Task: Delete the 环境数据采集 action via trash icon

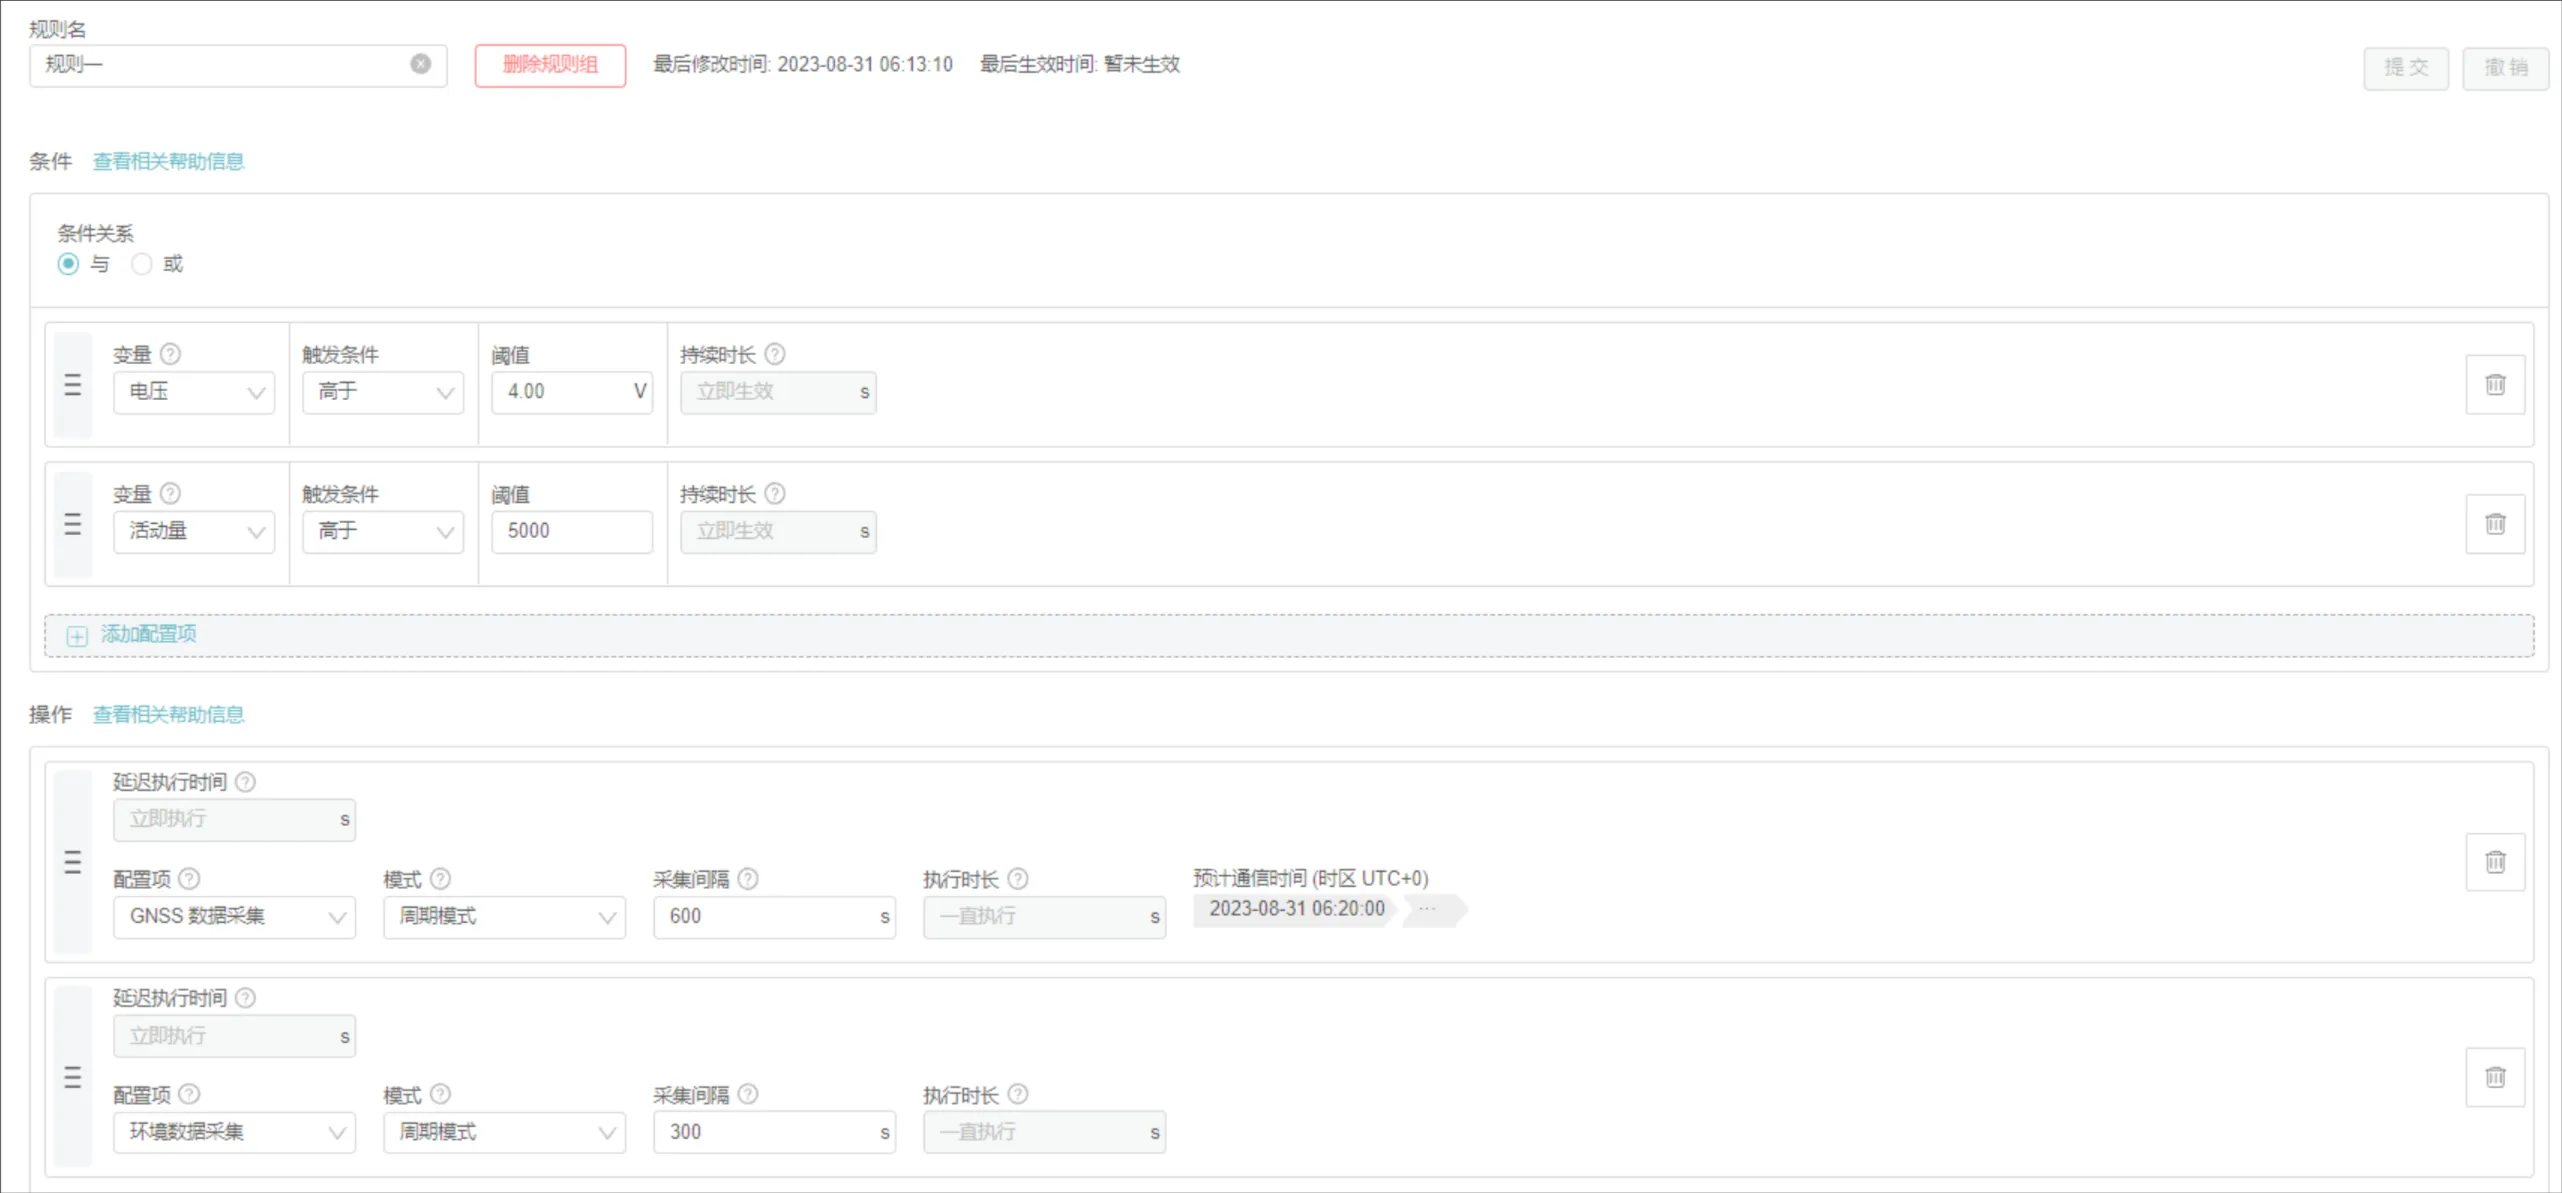Action: tap(2494, 1077)
